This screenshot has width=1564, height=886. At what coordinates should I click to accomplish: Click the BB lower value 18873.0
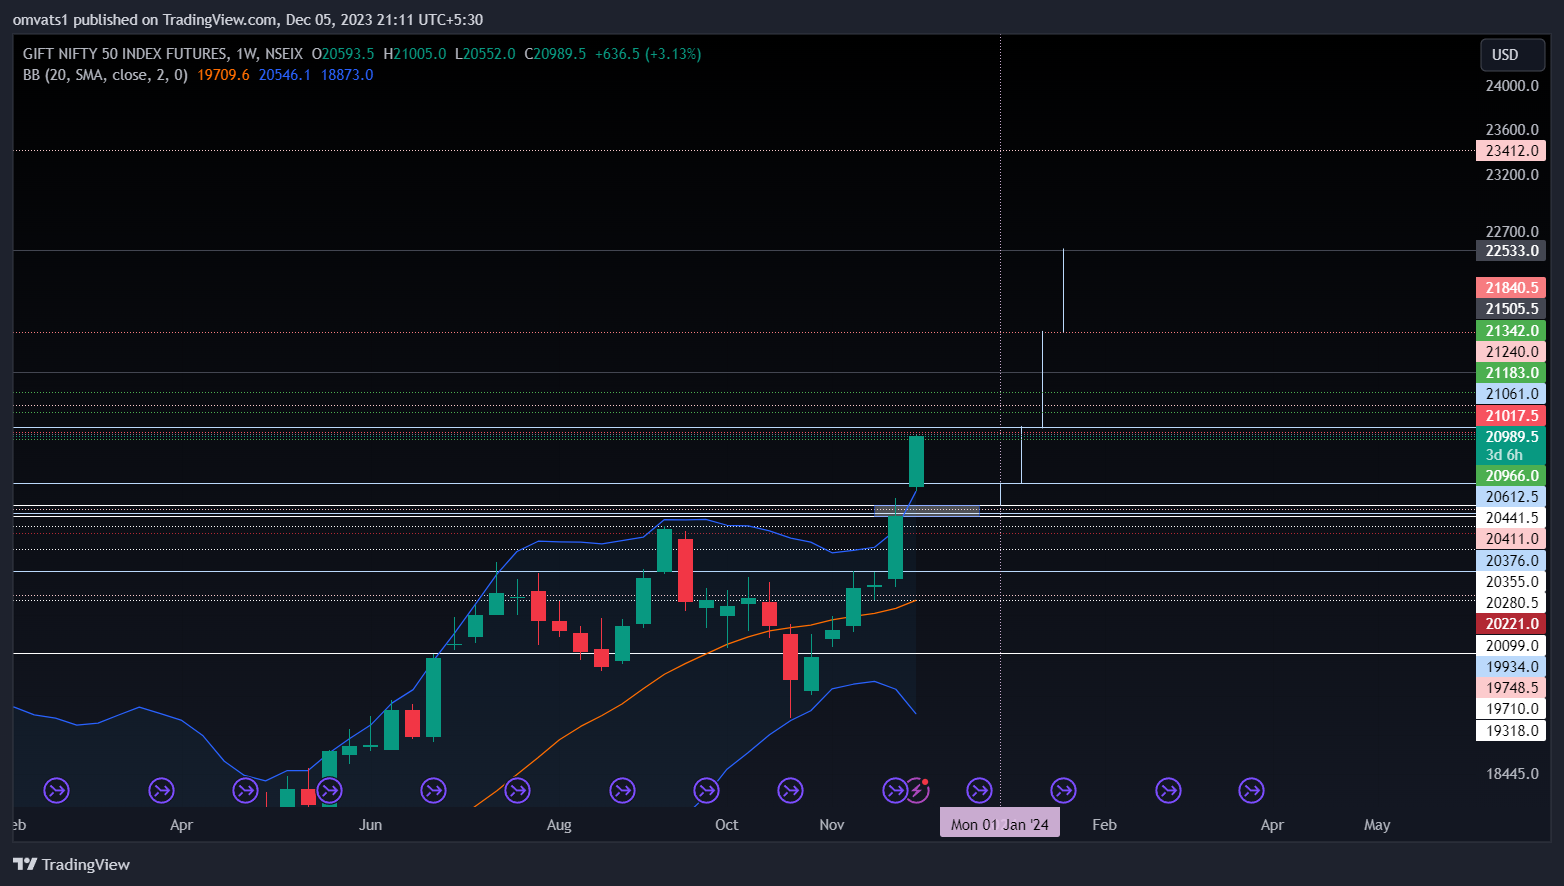[x=347, y=75]
